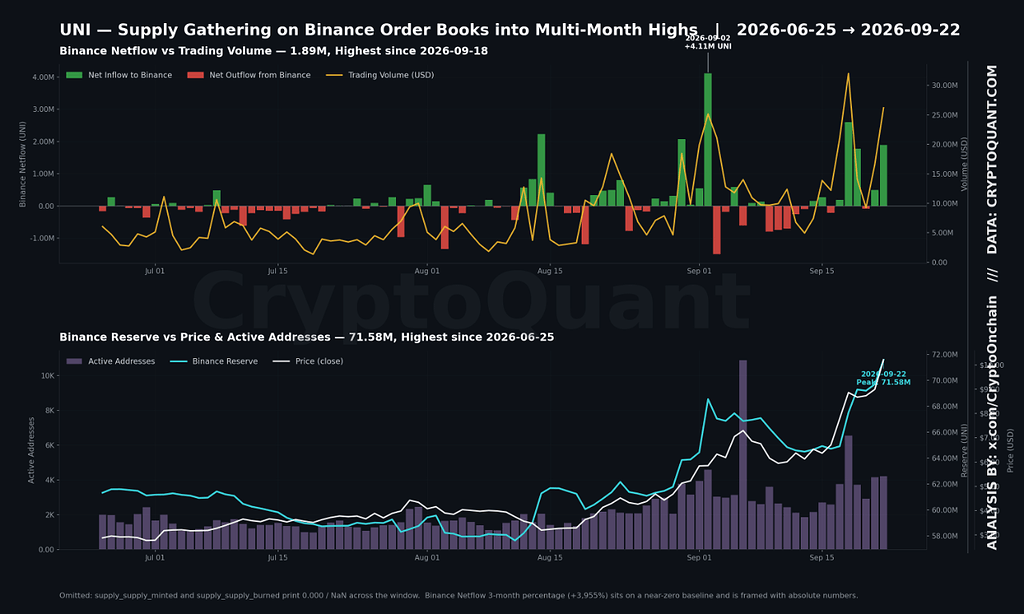Image resolution: width=1024 pixels, height=614 pixels.
Task: Click the '72.00M' tick on the reserve axis
Action: pos(944,355)
